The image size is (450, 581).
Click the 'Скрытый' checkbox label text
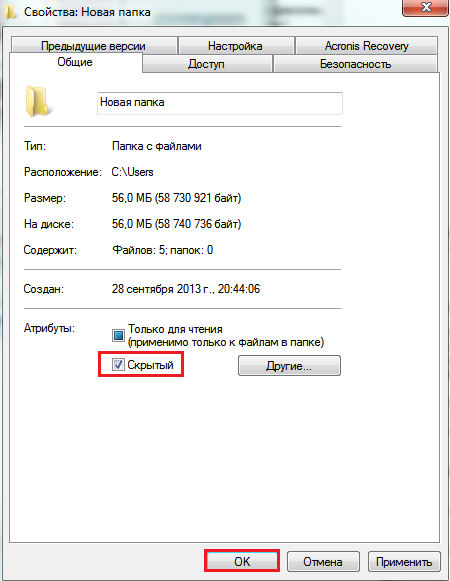pos(150,365)
